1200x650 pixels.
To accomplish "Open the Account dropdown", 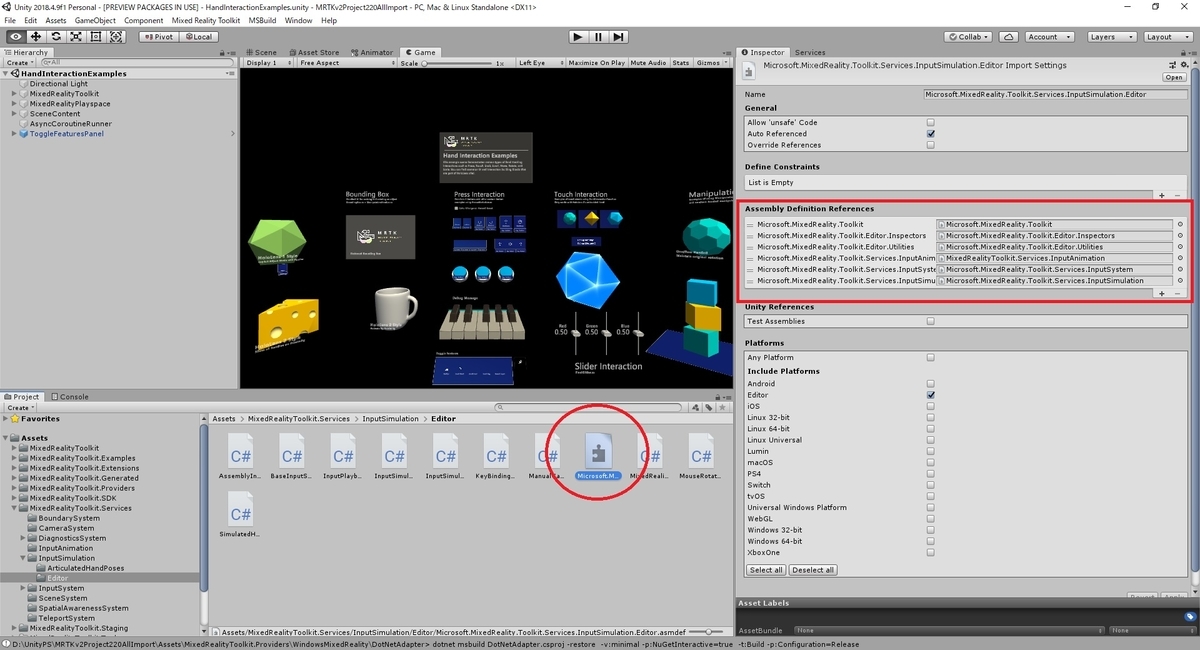I will (x=1048, y=36).
